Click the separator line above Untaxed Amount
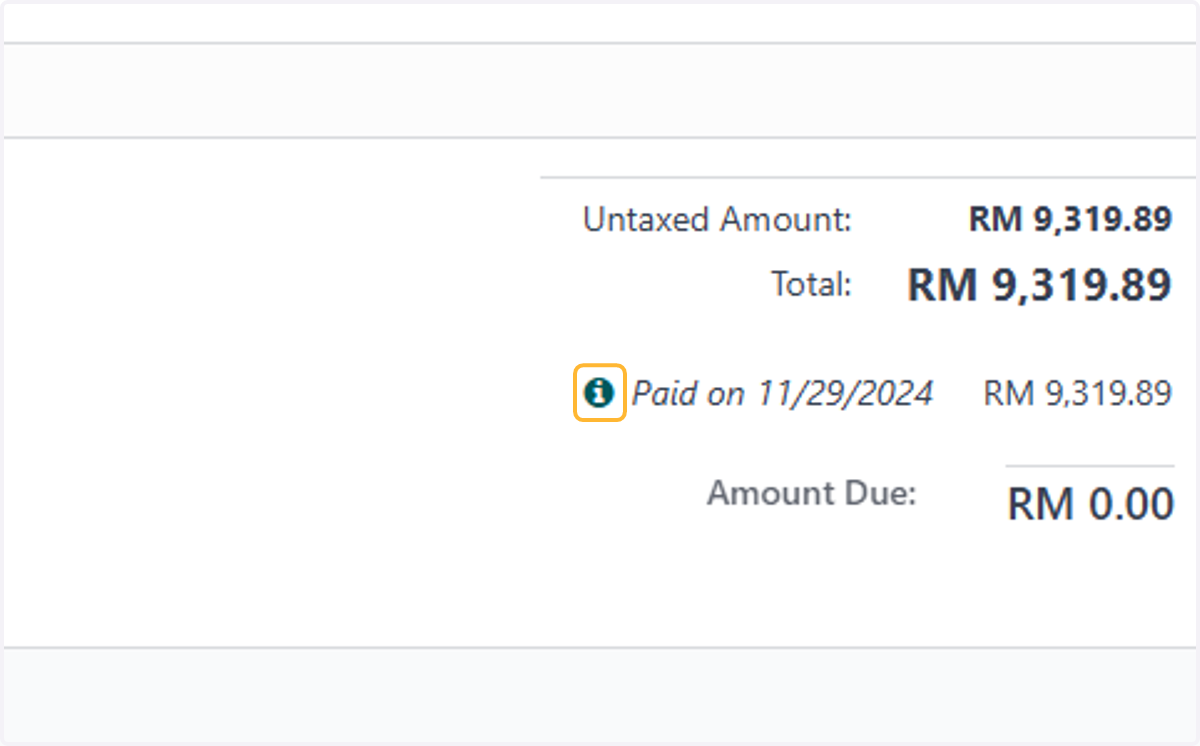The width and height of the screenshot is (1200, 746). (868, 178)
